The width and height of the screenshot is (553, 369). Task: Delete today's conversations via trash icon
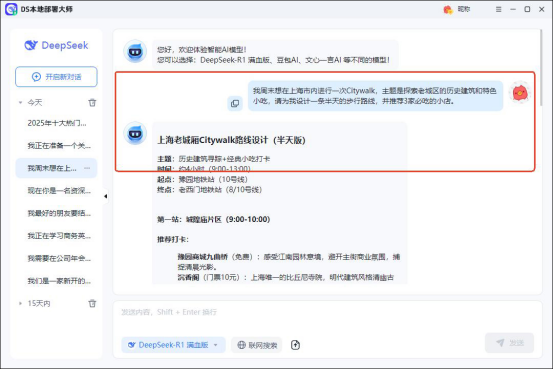coord(92,103)
